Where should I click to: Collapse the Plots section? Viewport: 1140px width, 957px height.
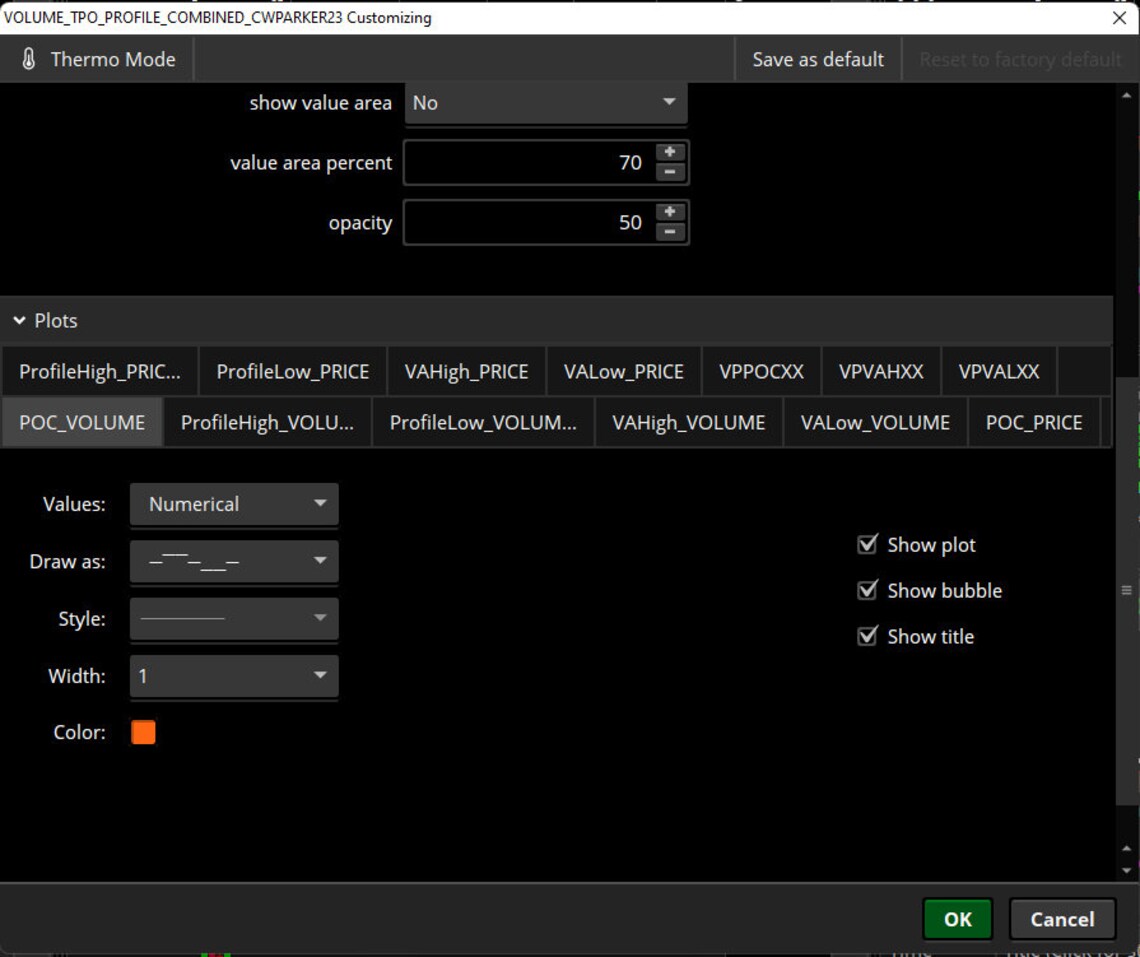(x=20, y=320)
